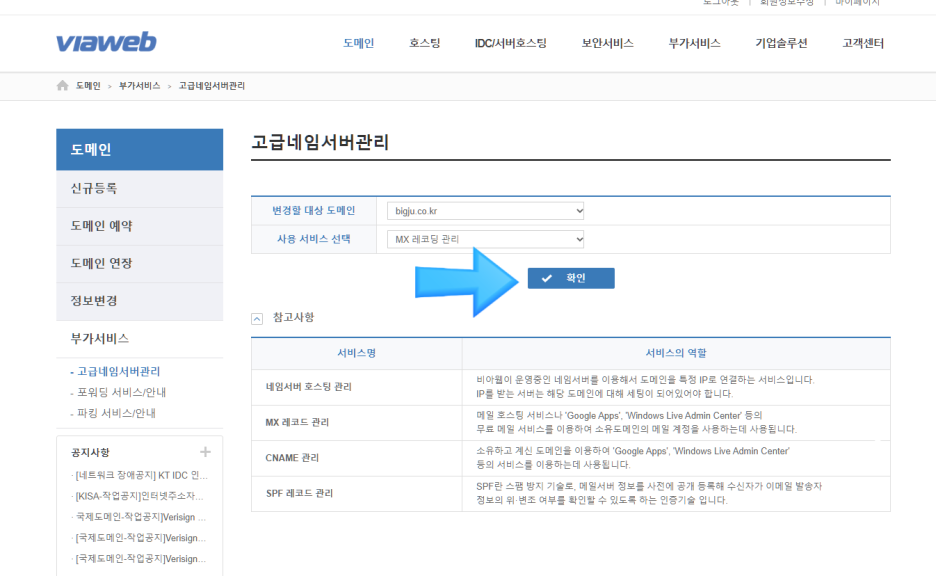The width and height of the screenshot is (936, 576).
Task: Click the viaweb logo
Action: click(106, 42)
